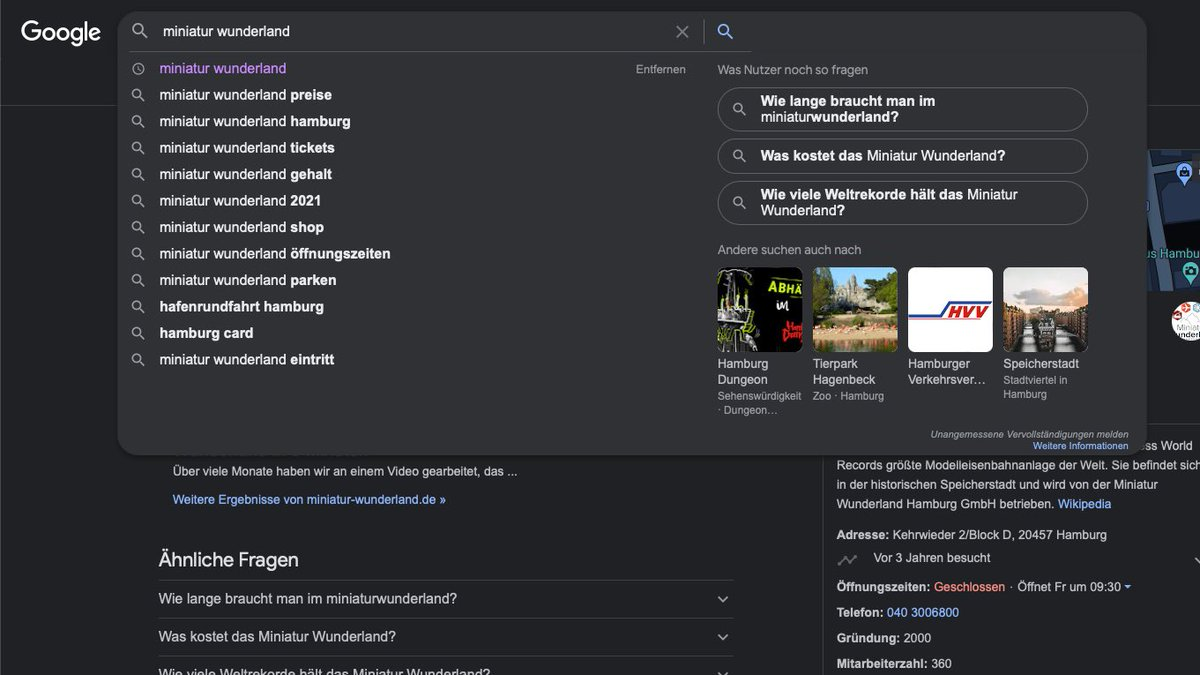Open the Tierpark Hagenbeck thumbnail
The image size is (1200, 675).
(x=855, y=310)
